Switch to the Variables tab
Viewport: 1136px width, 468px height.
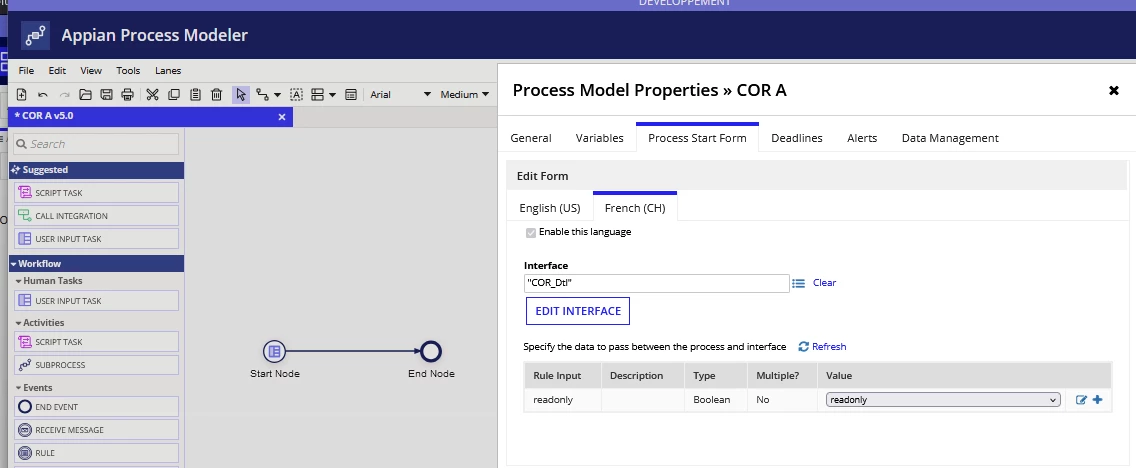click(x=599, y=138)
